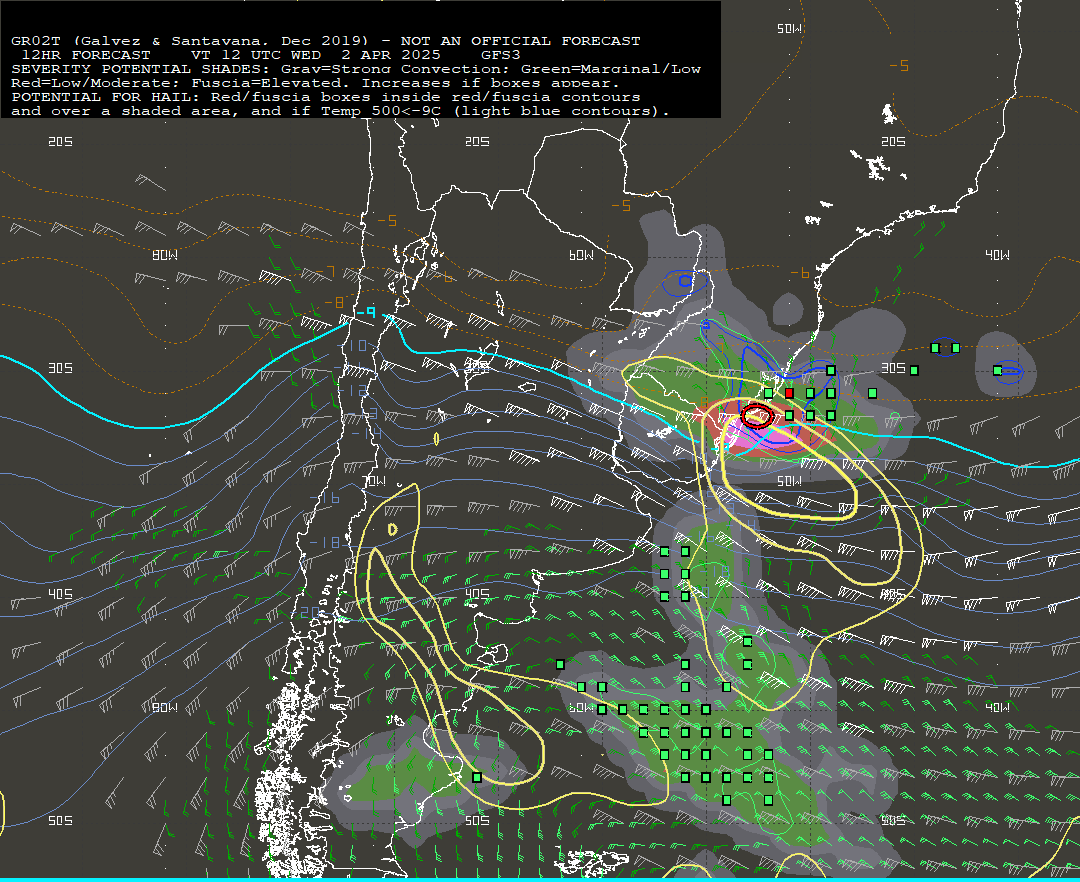Click the leftmost 50S latitude label
This screenshot has height=882, width=1080.
[61, 820]
